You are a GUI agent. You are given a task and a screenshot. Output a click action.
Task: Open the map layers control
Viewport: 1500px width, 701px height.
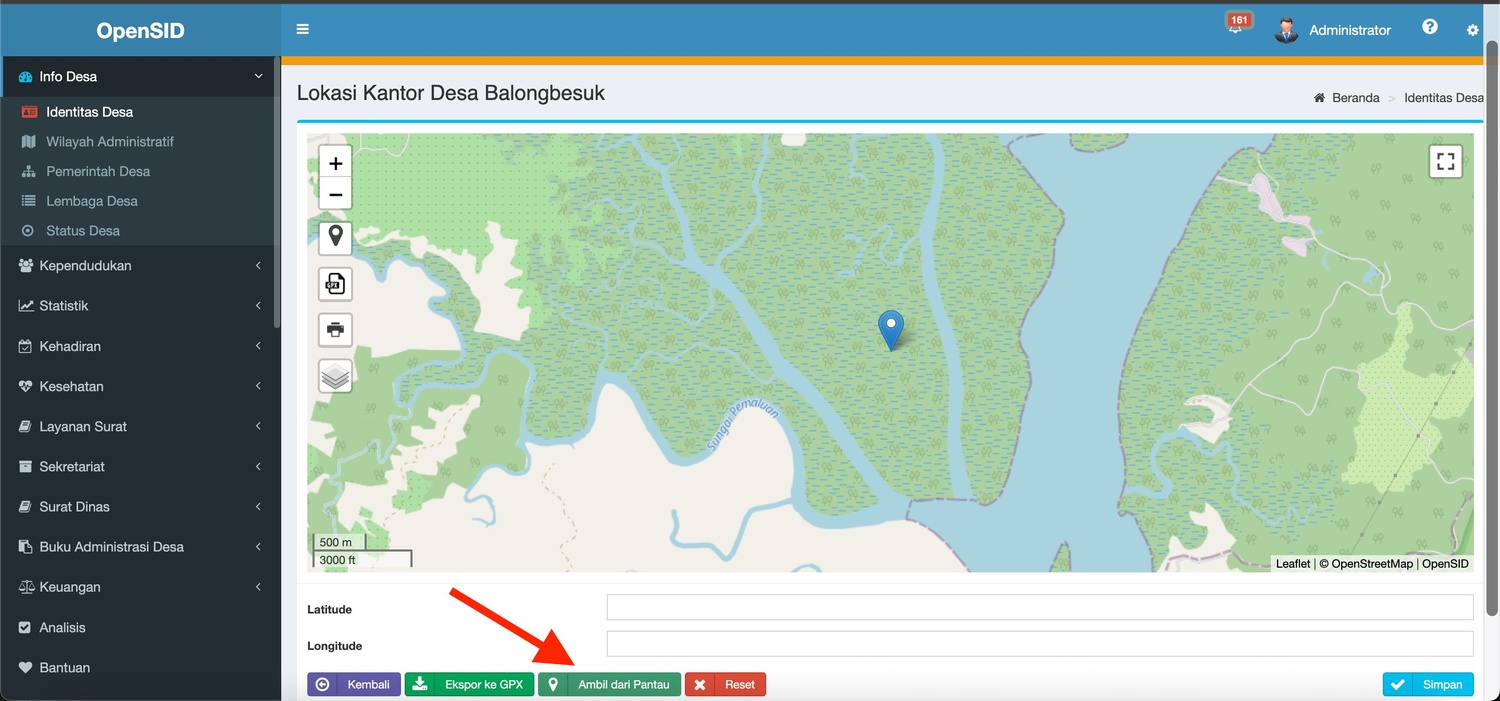point(335,376)
